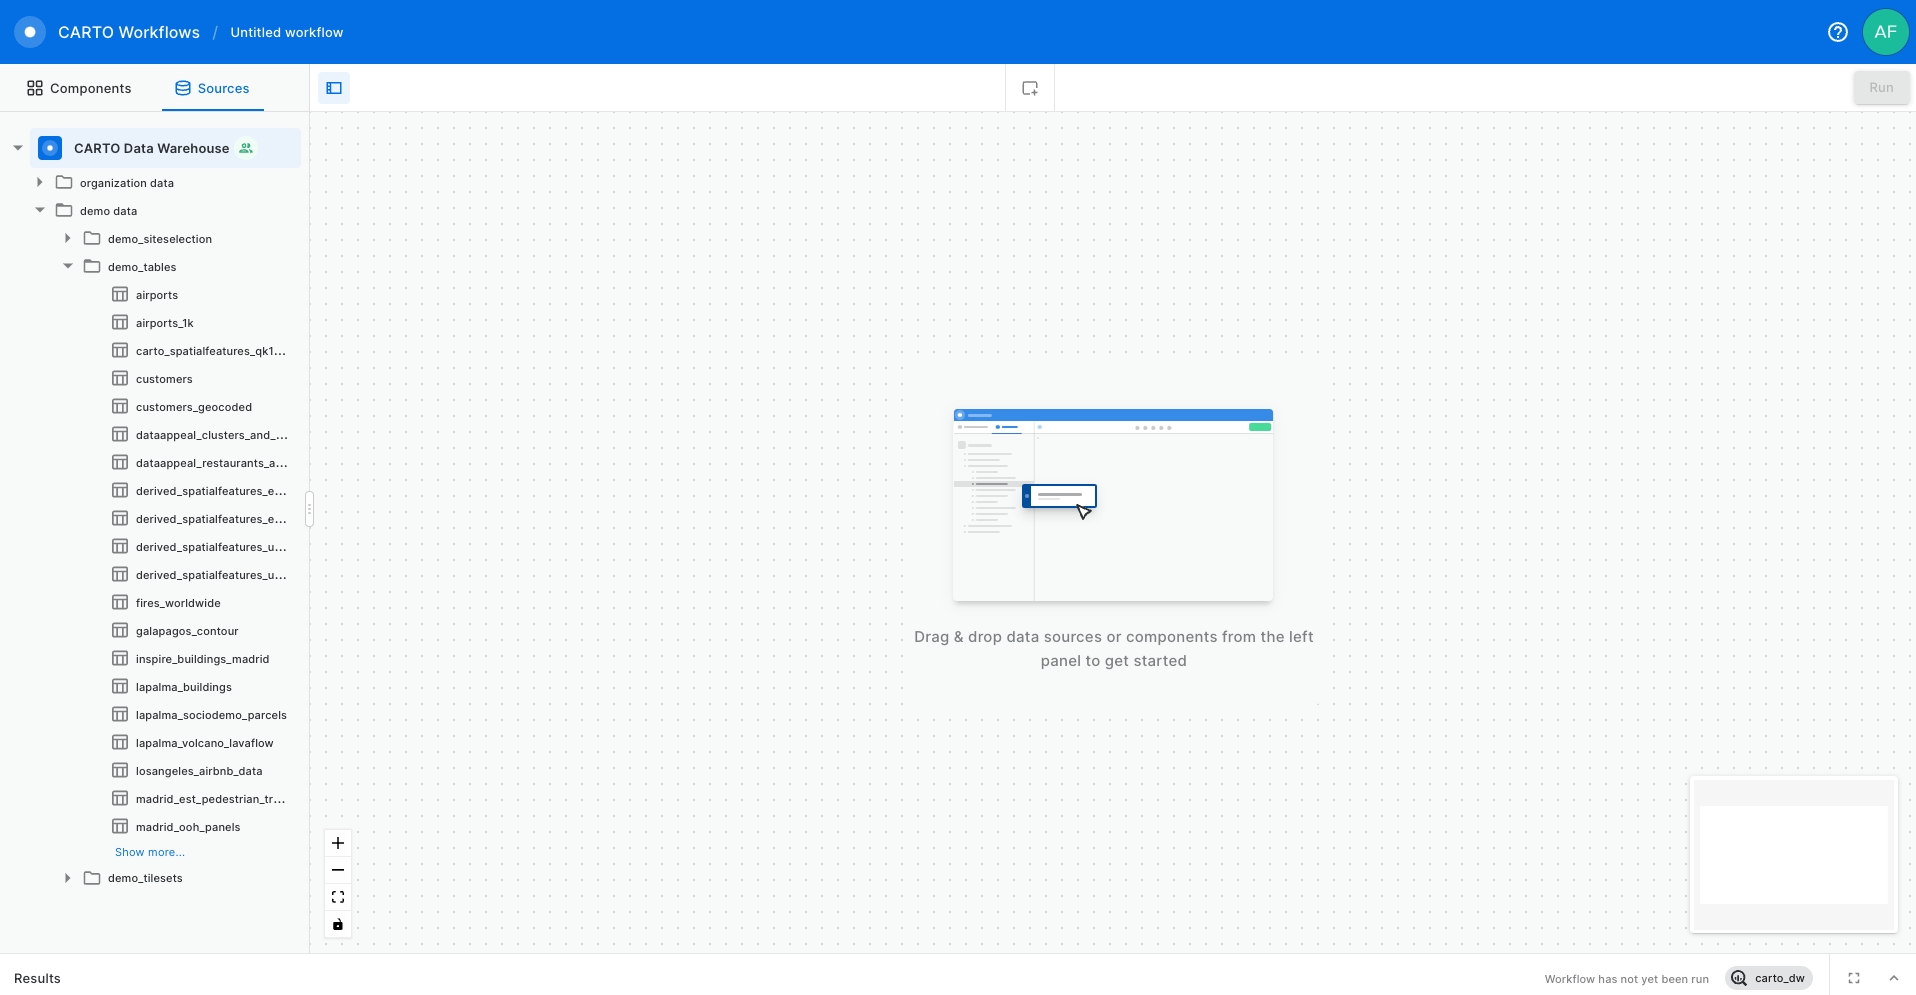Click the Run button
This screenshot has height=995, width=1916.
click(1881, 88)
